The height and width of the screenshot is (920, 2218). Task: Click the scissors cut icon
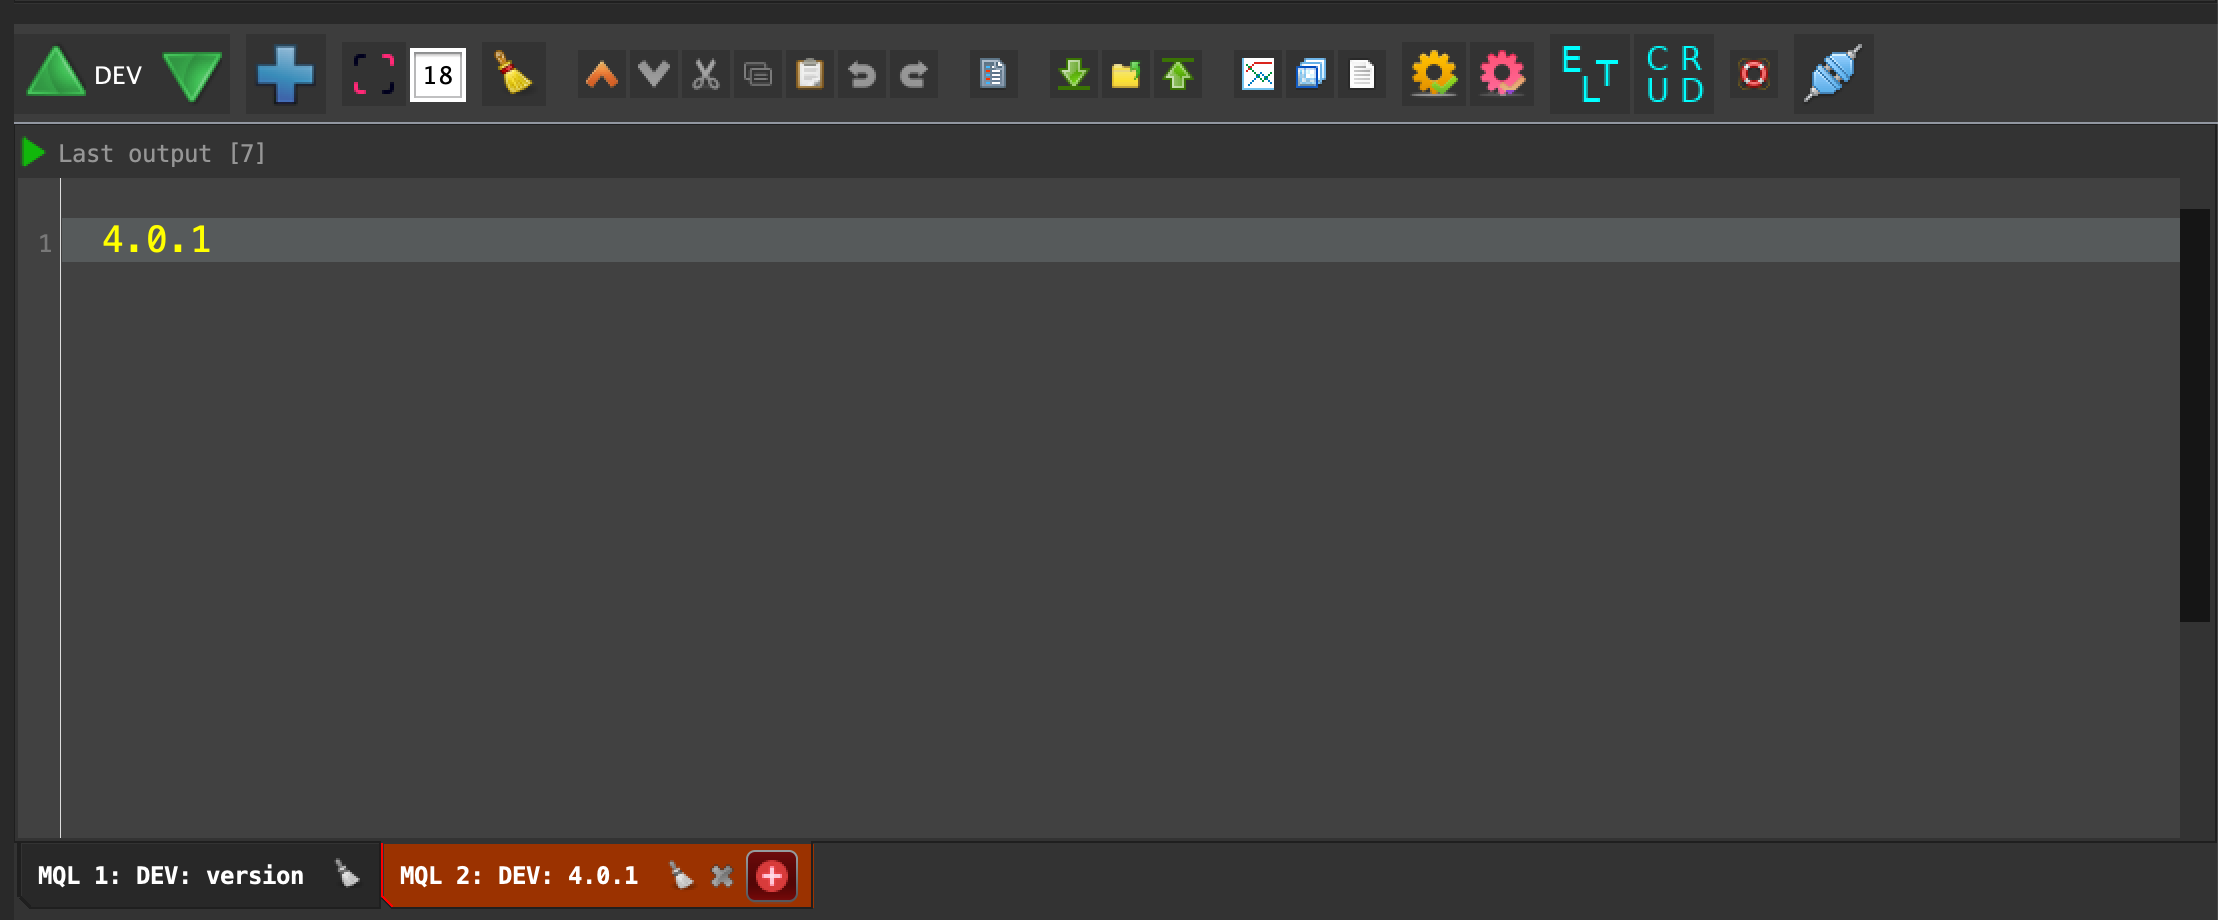(706, 74)
